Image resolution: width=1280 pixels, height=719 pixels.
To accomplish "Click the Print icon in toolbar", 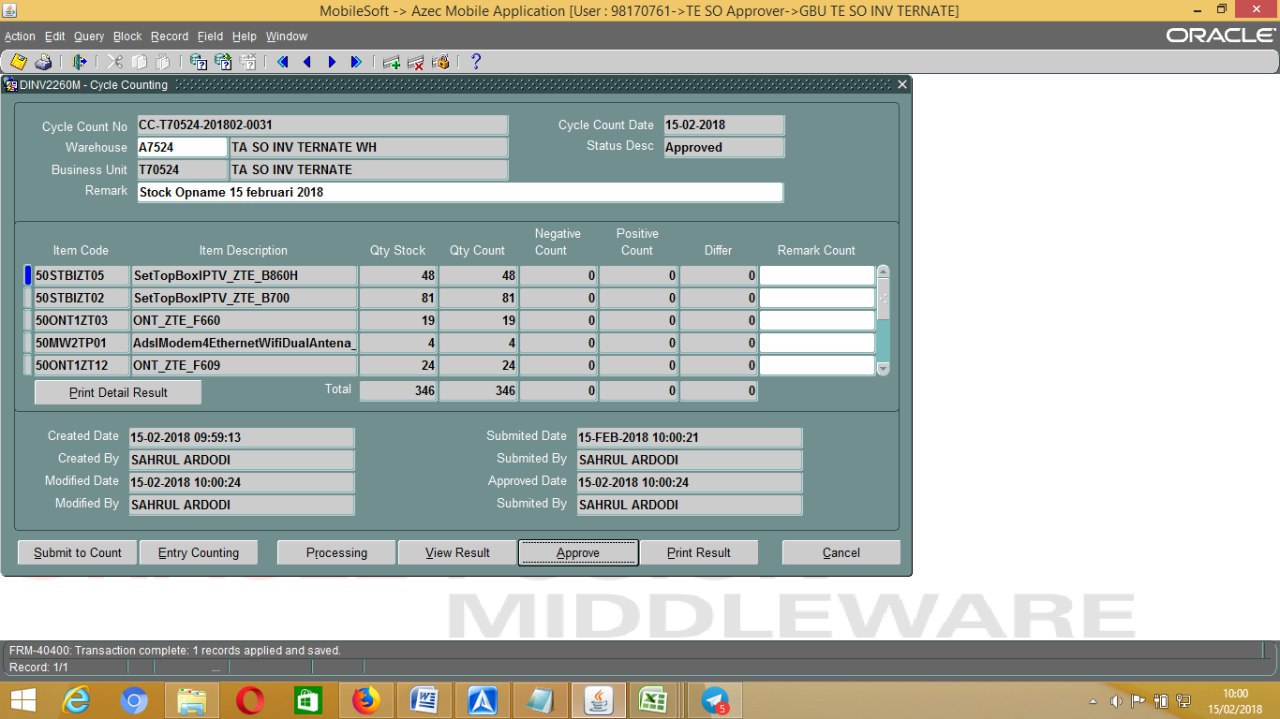I will pyautogui.click(x=43, y=62).
